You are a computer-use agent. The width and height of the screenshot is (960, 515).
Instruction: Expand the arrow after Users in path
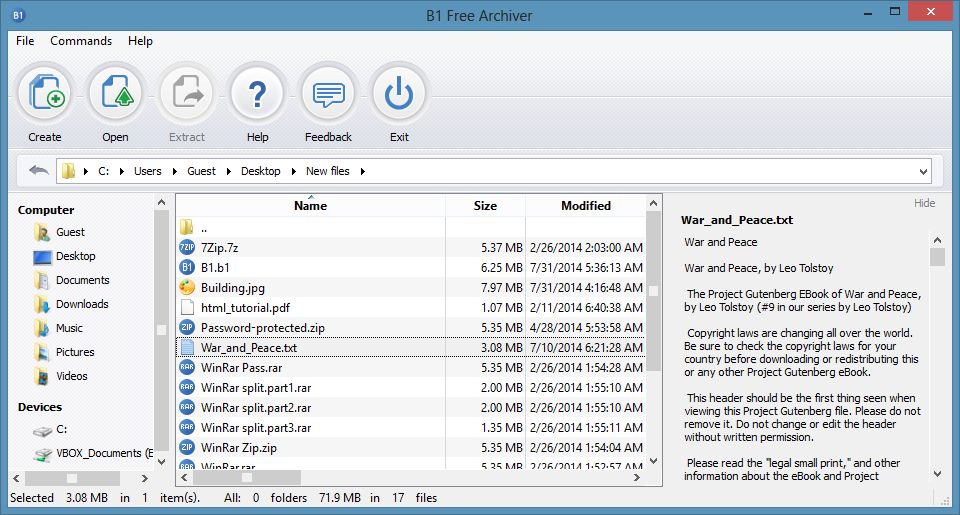174,171
